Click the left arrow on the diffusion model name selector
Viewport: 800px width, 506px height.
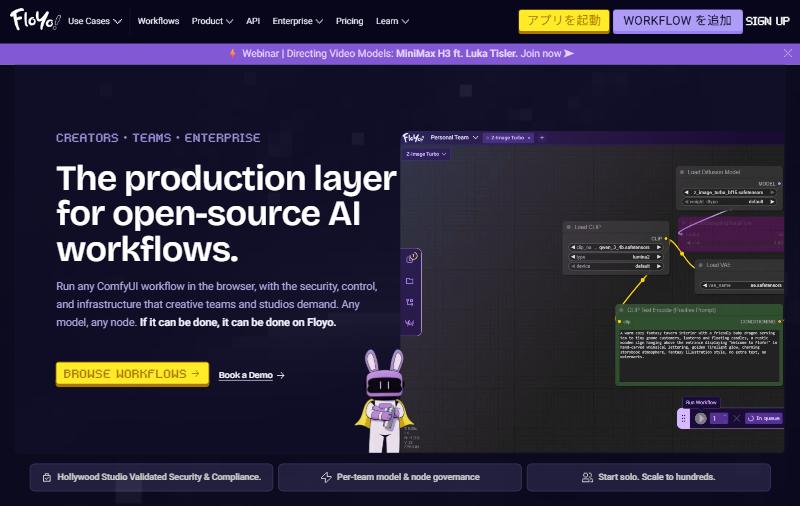point(687,192)
